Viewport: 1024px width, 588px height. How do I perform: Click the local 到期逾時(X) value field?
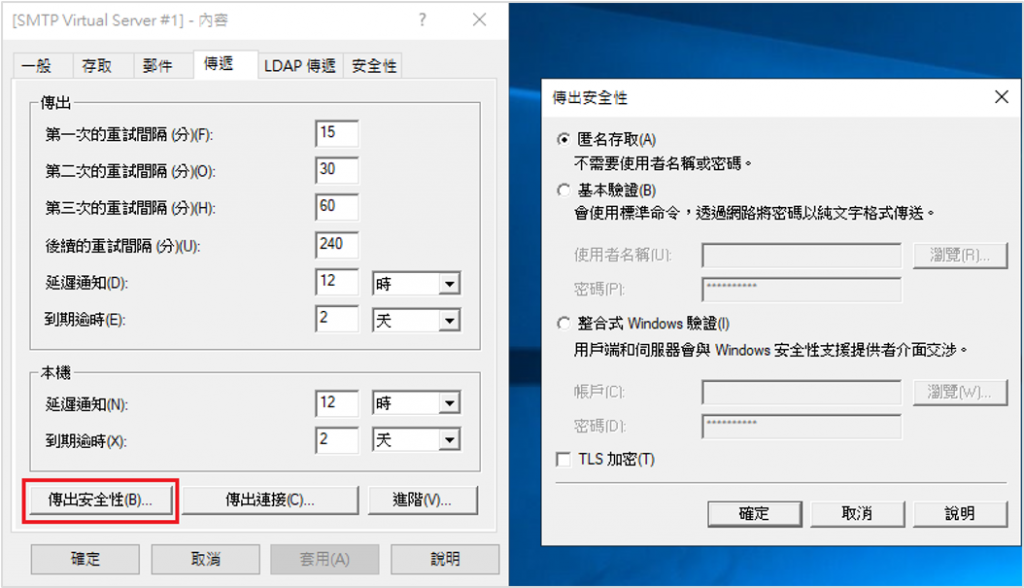pyautogui.click(x=337, y=440)
